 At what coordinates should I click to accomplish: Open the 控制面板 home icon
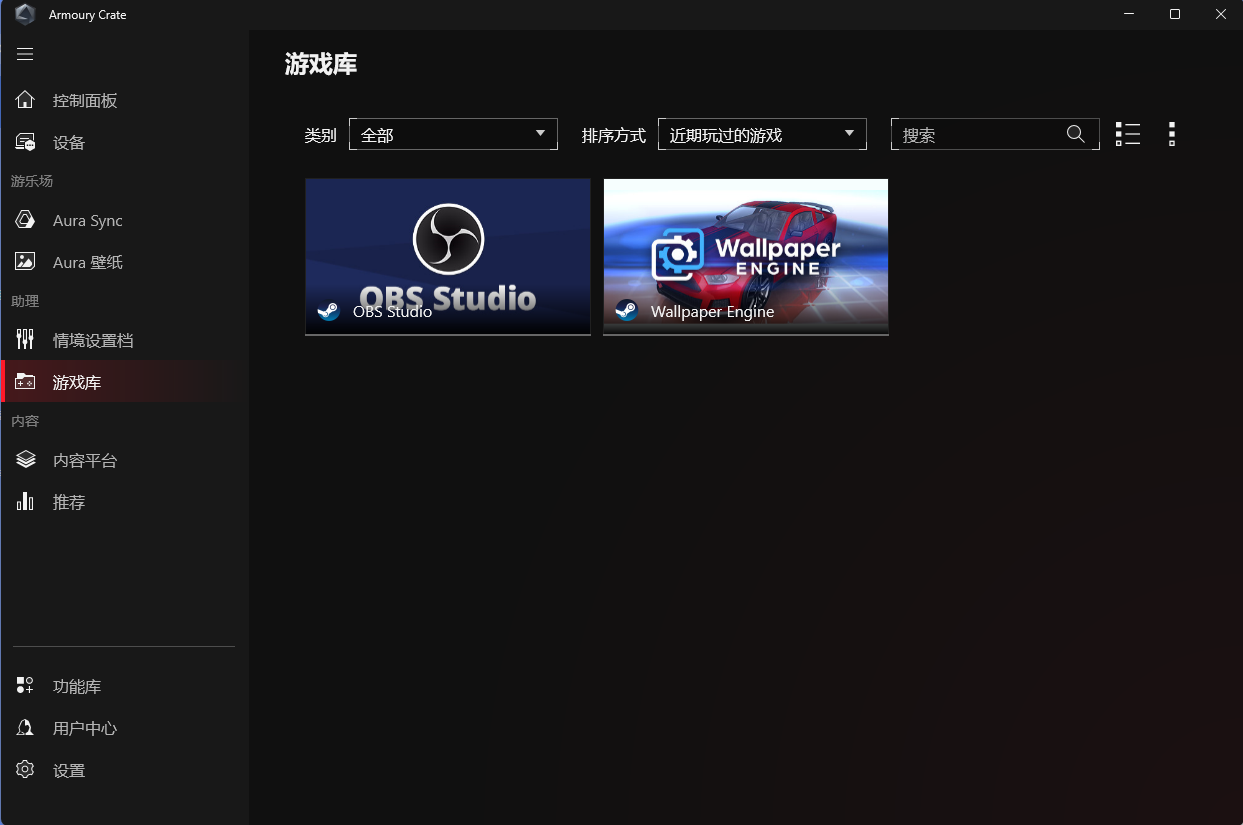click(26, 100)
